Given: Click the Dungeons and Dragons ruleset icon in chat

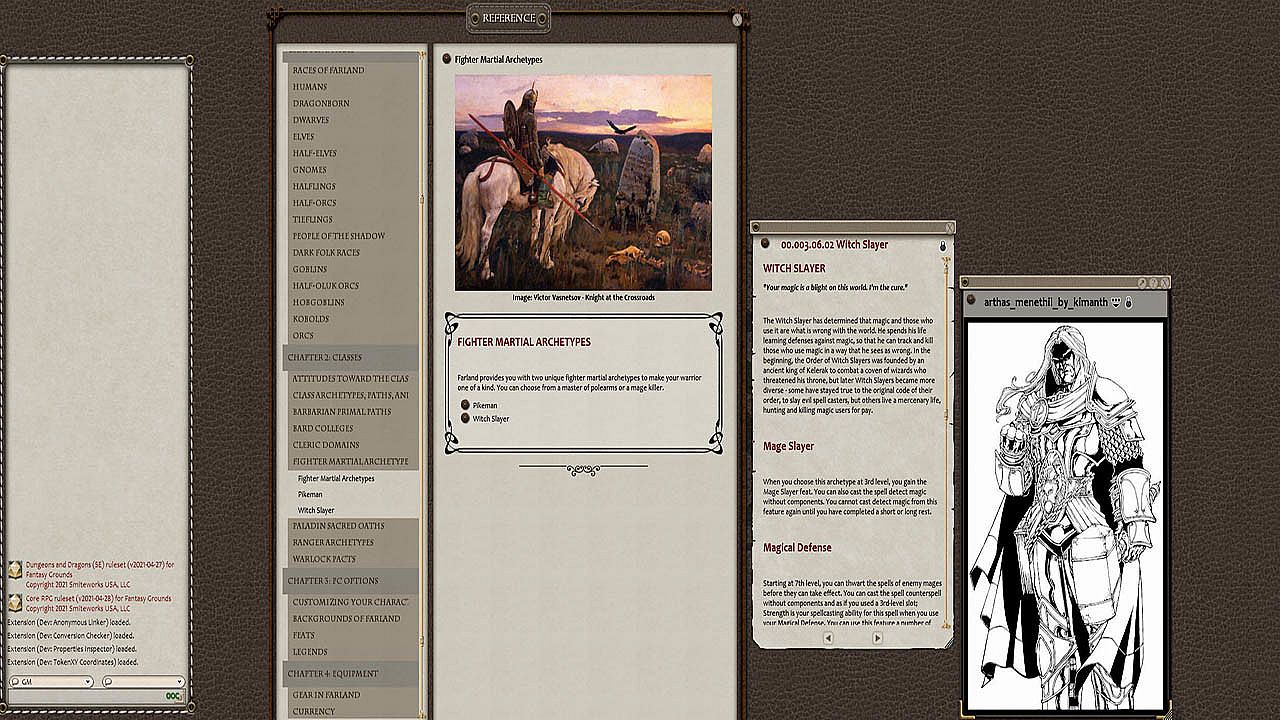Looking at the screenshot, I should pos(15,570).
